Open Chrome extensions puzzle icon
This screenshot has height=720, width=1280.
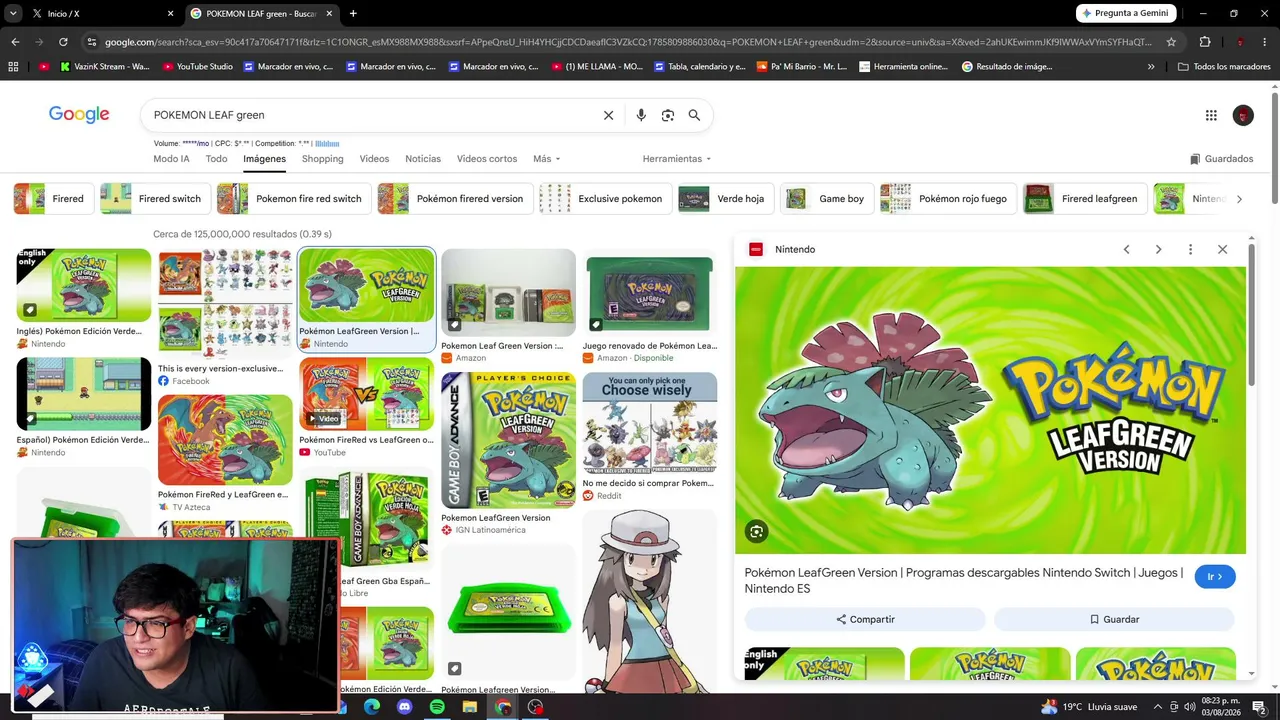pos(1205,42)
